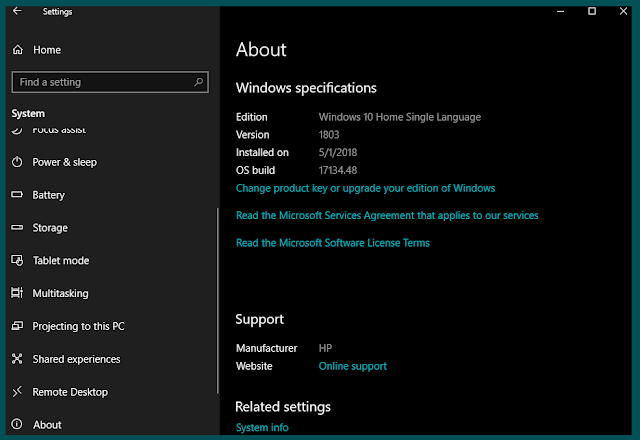Click the System section label

point(28,113)
